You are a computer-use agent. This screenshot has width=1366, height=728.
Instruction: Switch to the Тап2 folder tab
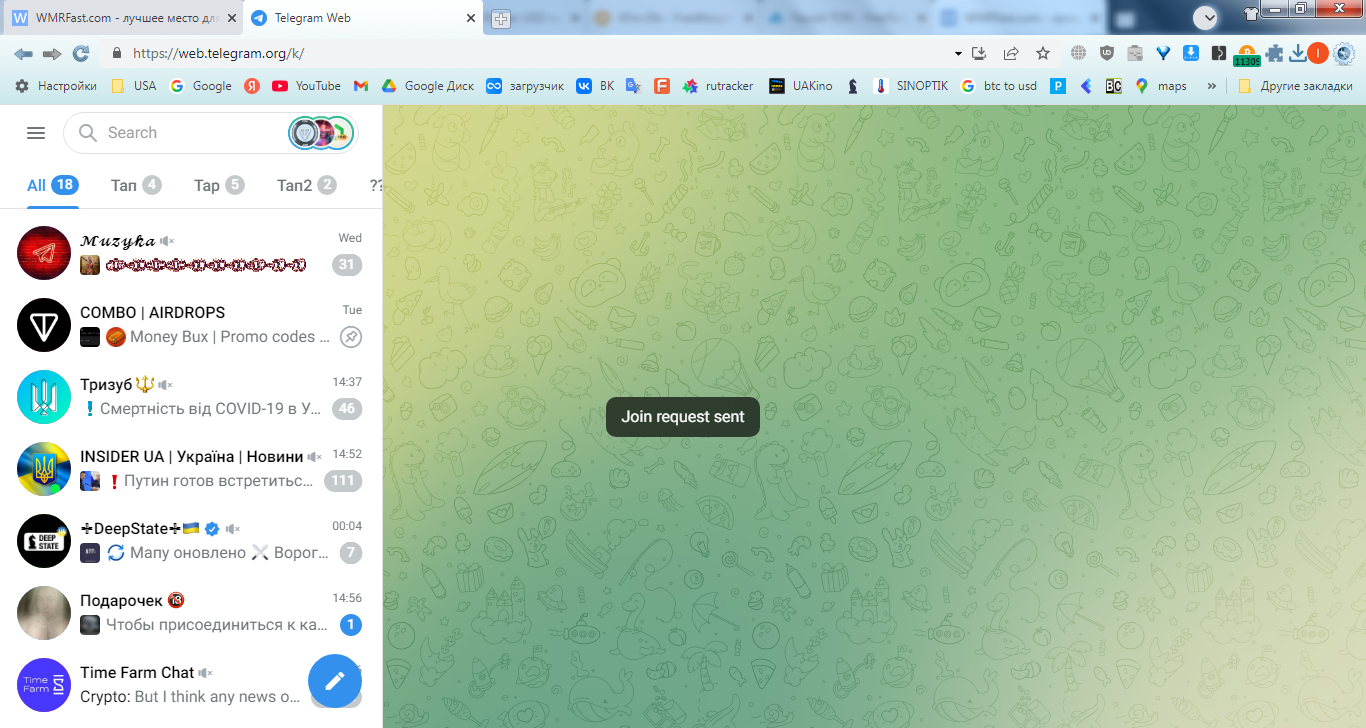[306, 185]
